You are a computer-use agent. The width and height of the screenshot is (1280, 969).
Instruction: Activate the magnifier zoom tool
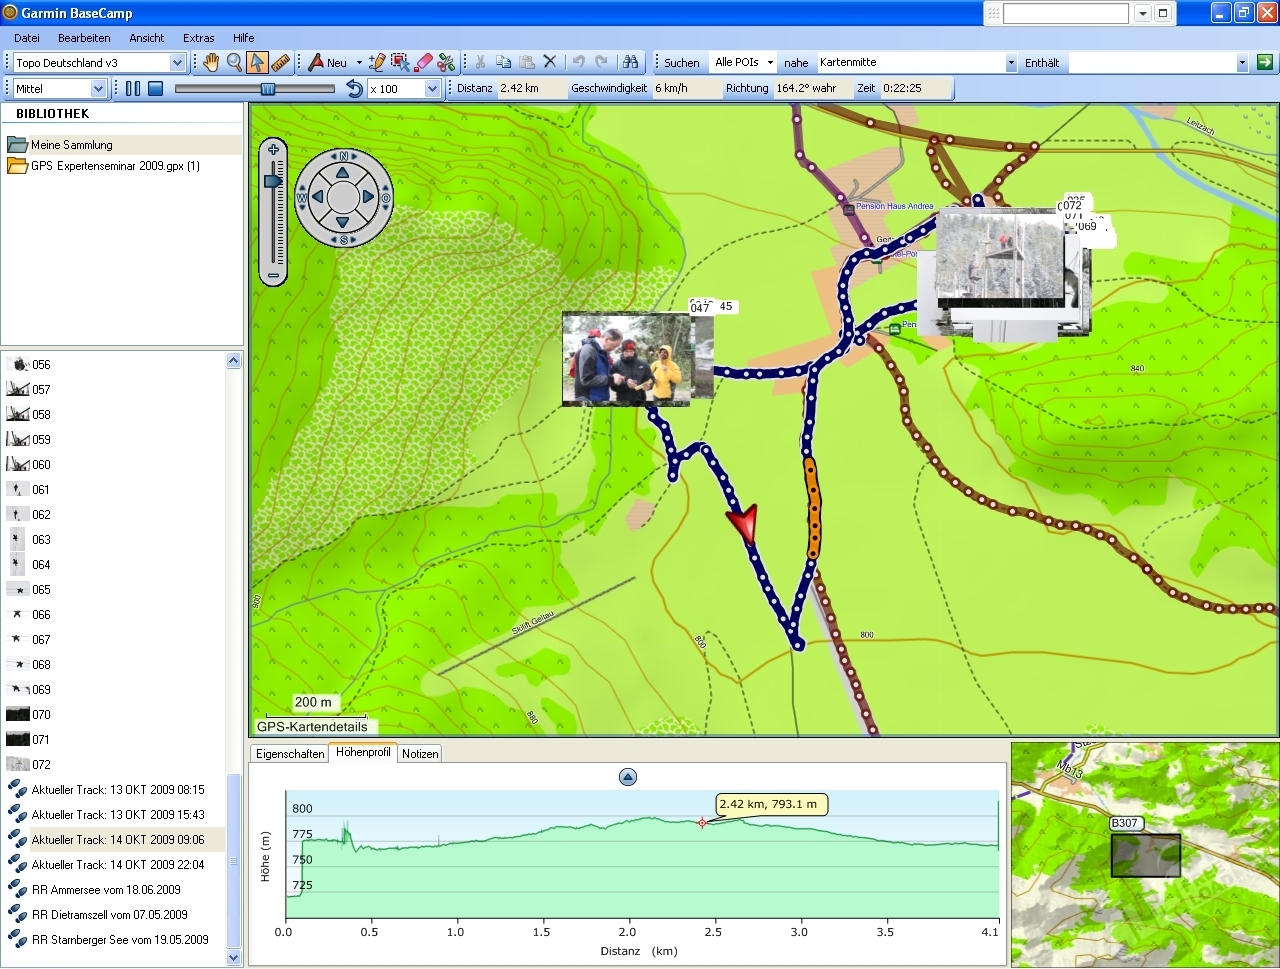[234, 62]
